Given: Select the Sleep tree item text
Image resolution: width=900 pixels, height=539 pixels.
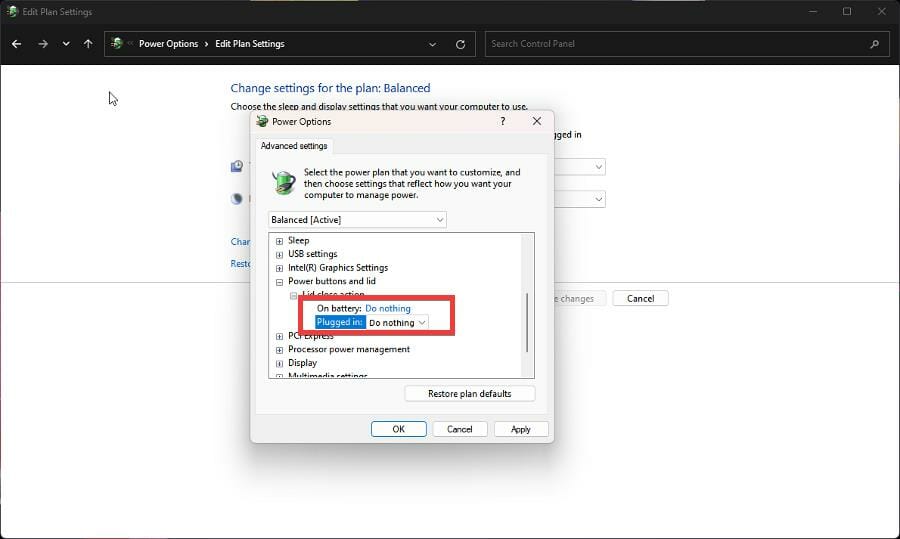Looking at the screenshot, I should 298,241.
